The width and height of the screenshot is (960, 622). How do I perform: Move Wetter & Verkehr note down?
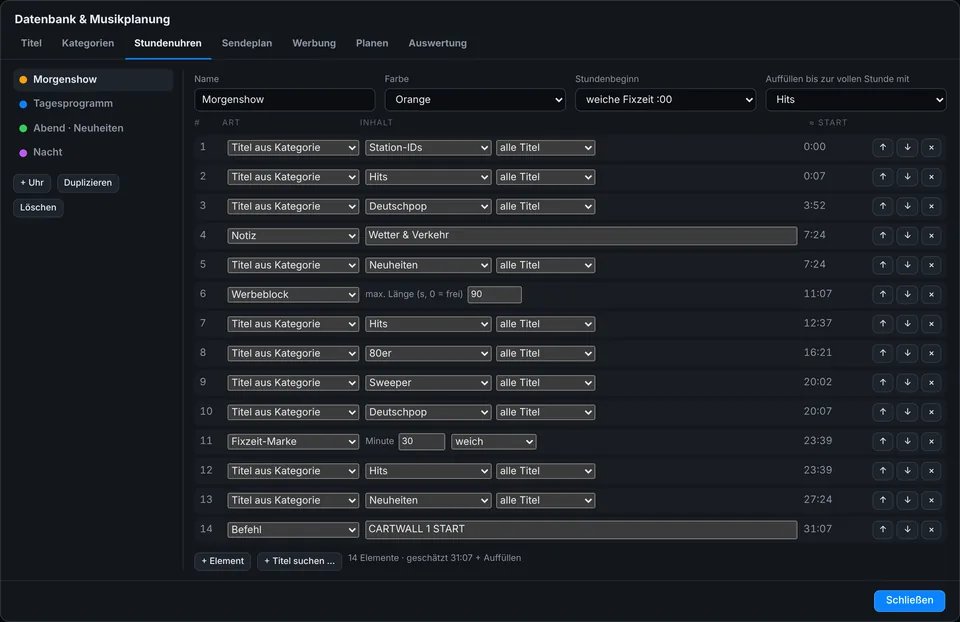pos(907,235)
